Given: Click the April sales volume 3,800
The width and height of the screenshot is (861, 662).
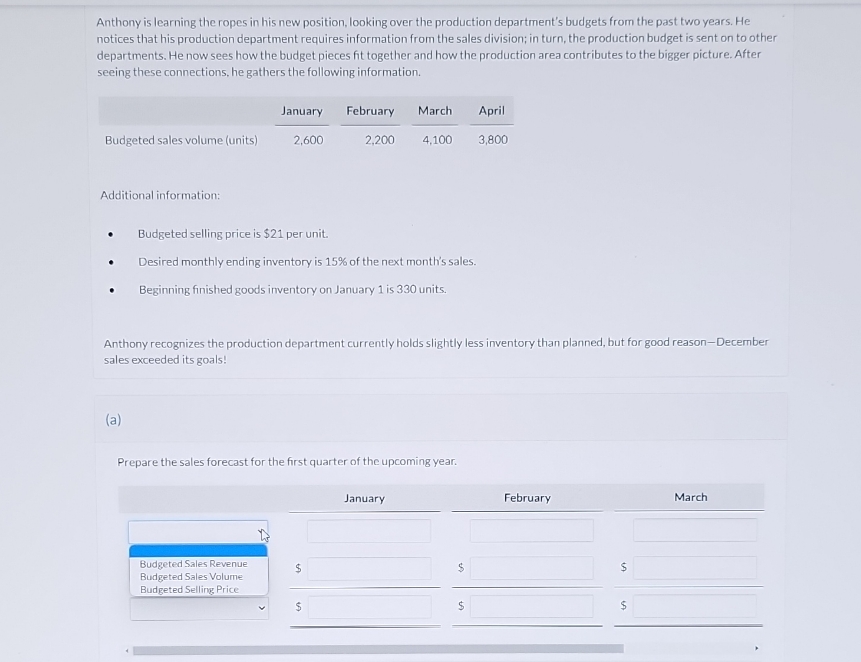Looking at the screenshot, I should (x=493, y=139).
